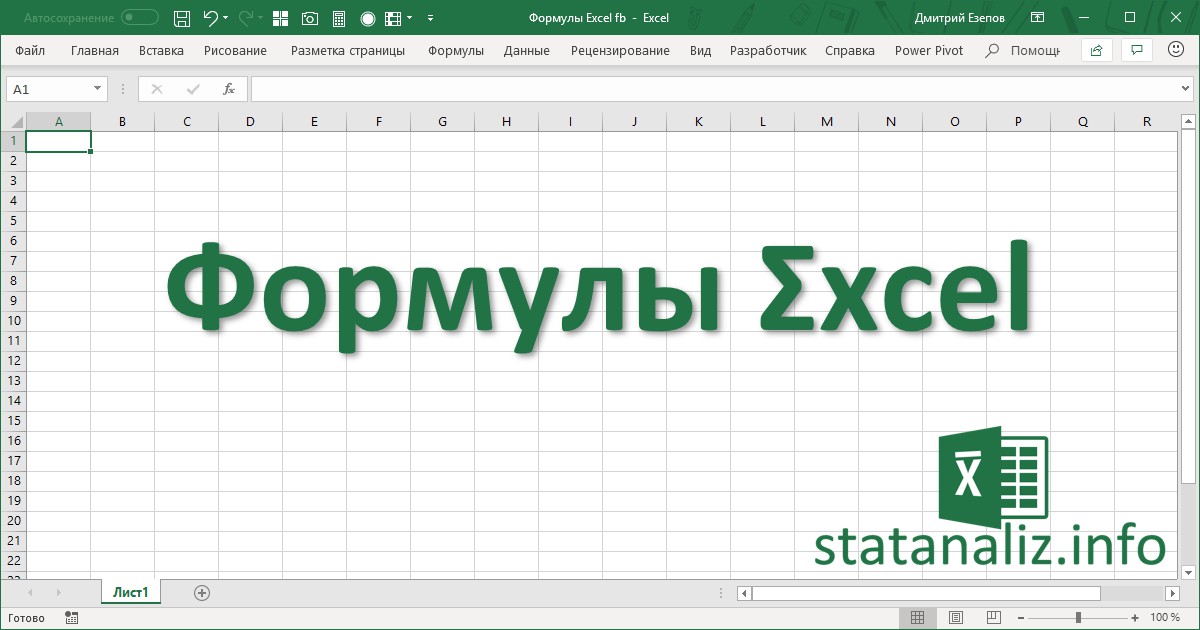Open the Comments speech-bubble icon
The width and height of the screenshot is (1200, 630).
1135,50
